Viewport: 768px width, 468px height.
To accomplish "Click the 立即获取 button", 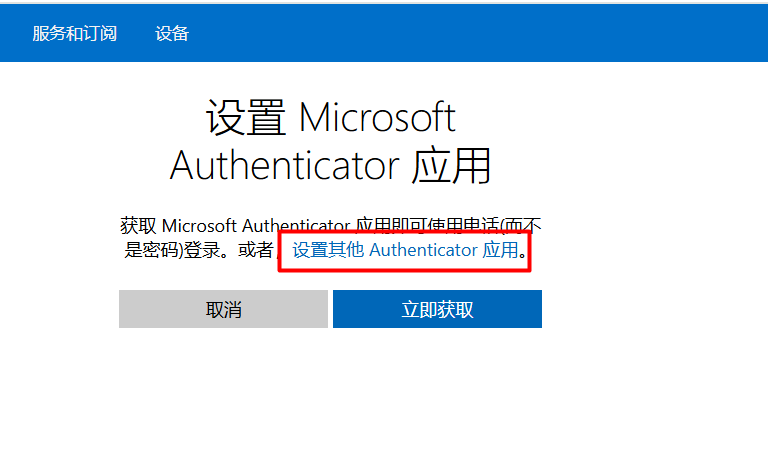I will point(437,309).
